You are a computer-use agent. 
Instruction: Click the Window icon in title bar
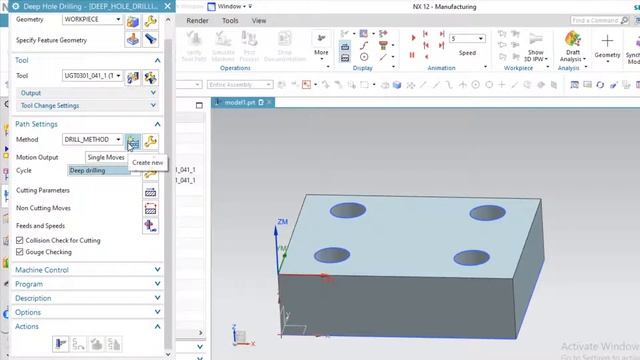[x=211, y=7]
